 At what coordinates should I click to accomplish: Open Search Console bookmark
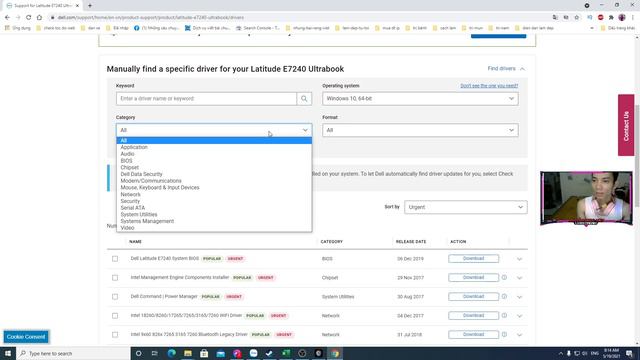[259, 28]
